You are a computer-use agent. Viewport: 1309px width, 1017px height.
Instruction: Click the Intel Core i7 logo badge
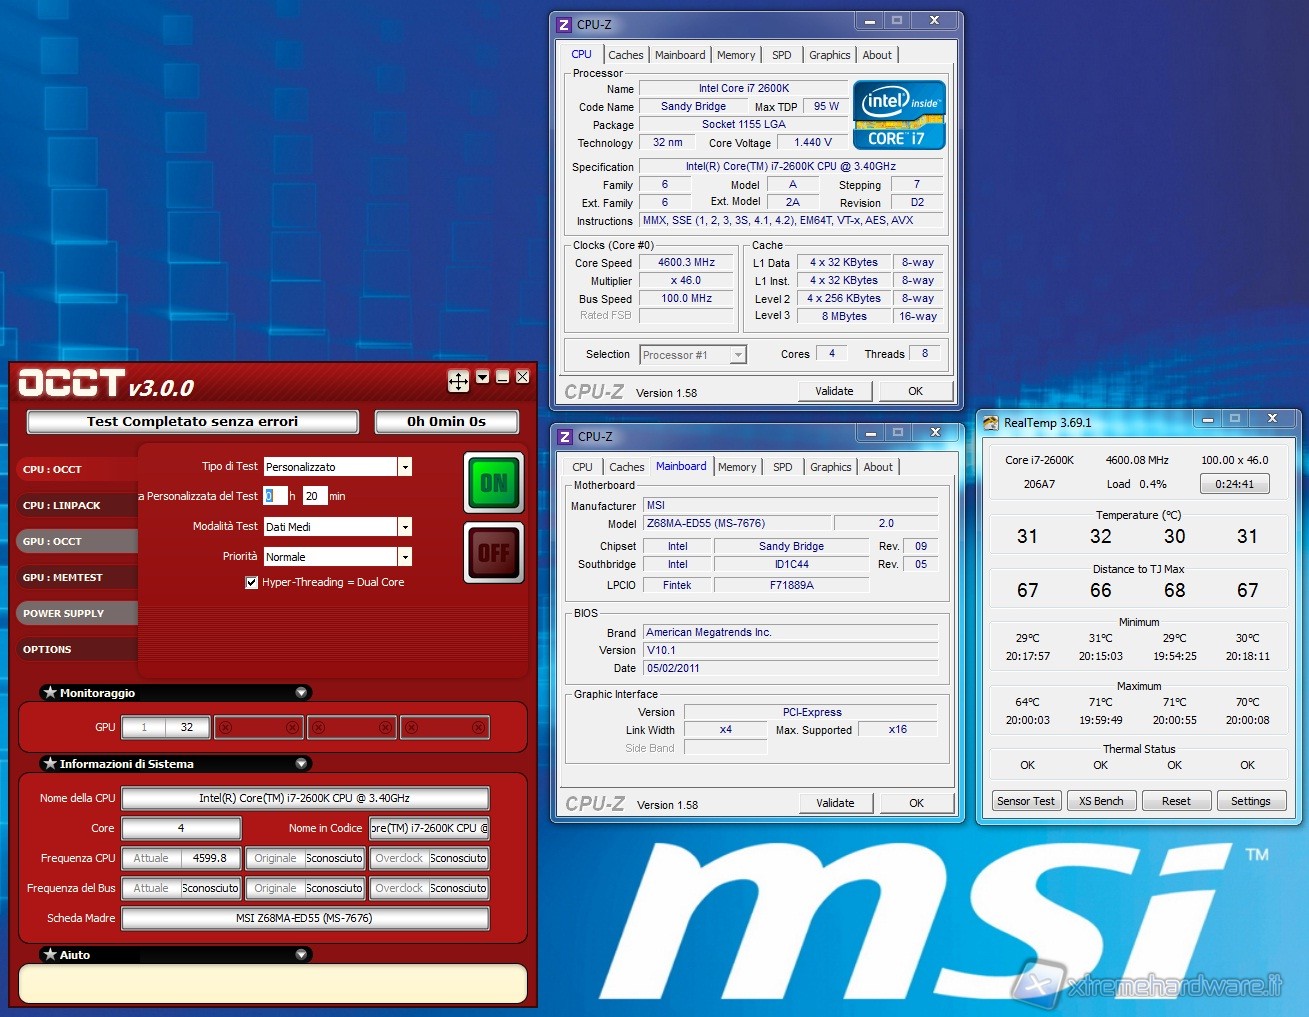898,115
